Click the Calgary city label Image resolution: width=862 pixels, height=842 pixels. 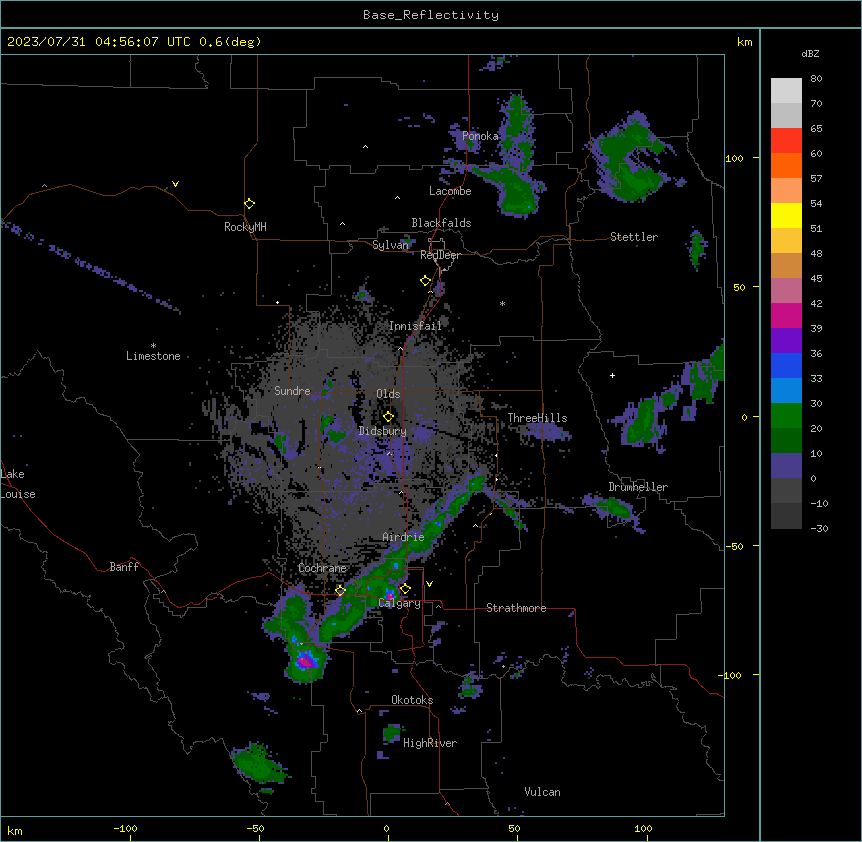(400, 603)
